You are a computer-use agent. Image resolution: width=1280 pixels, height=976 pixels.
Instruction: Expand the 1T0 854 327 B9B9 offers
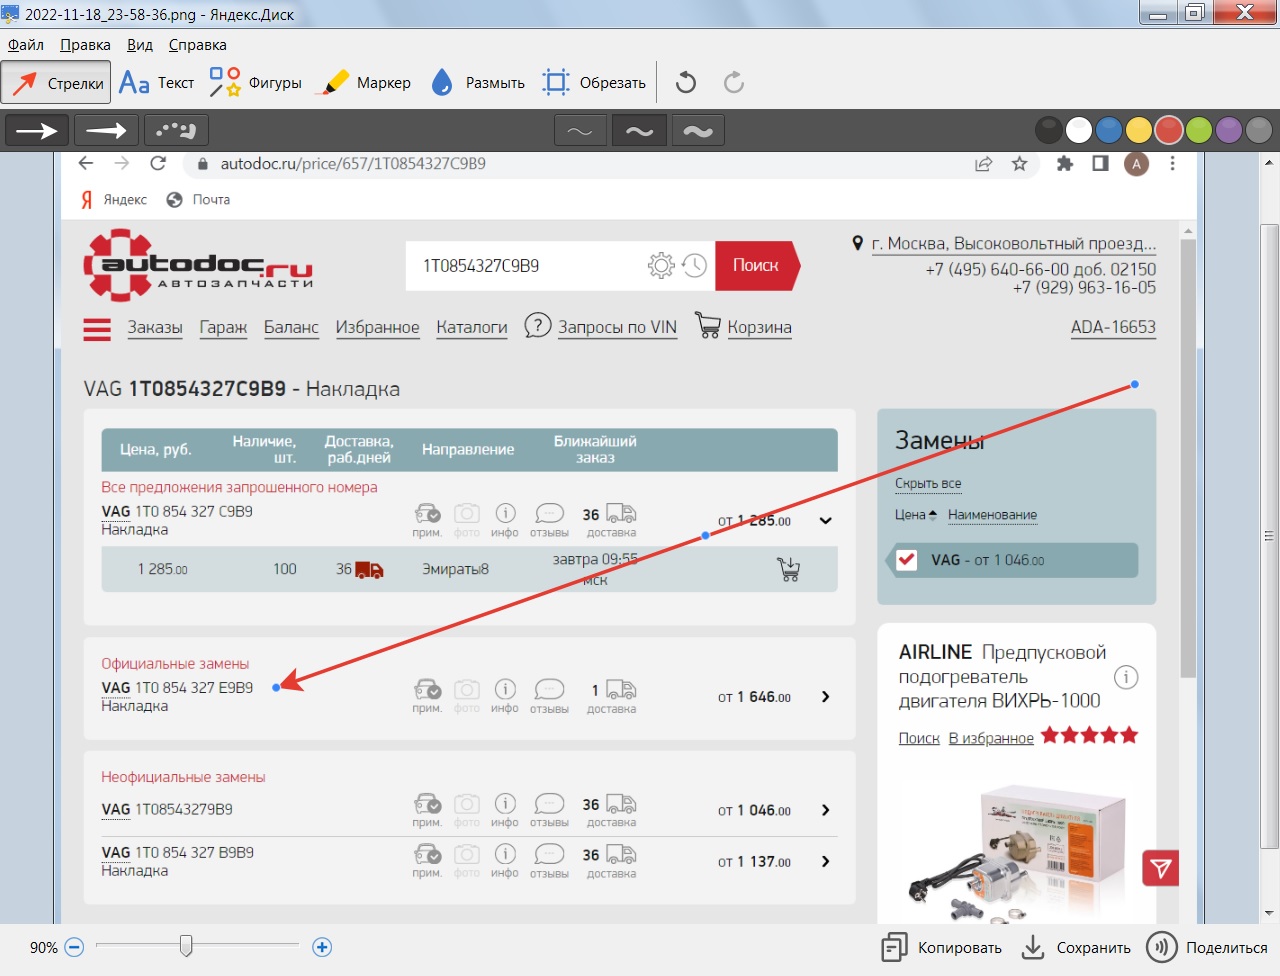coord(826,861)
